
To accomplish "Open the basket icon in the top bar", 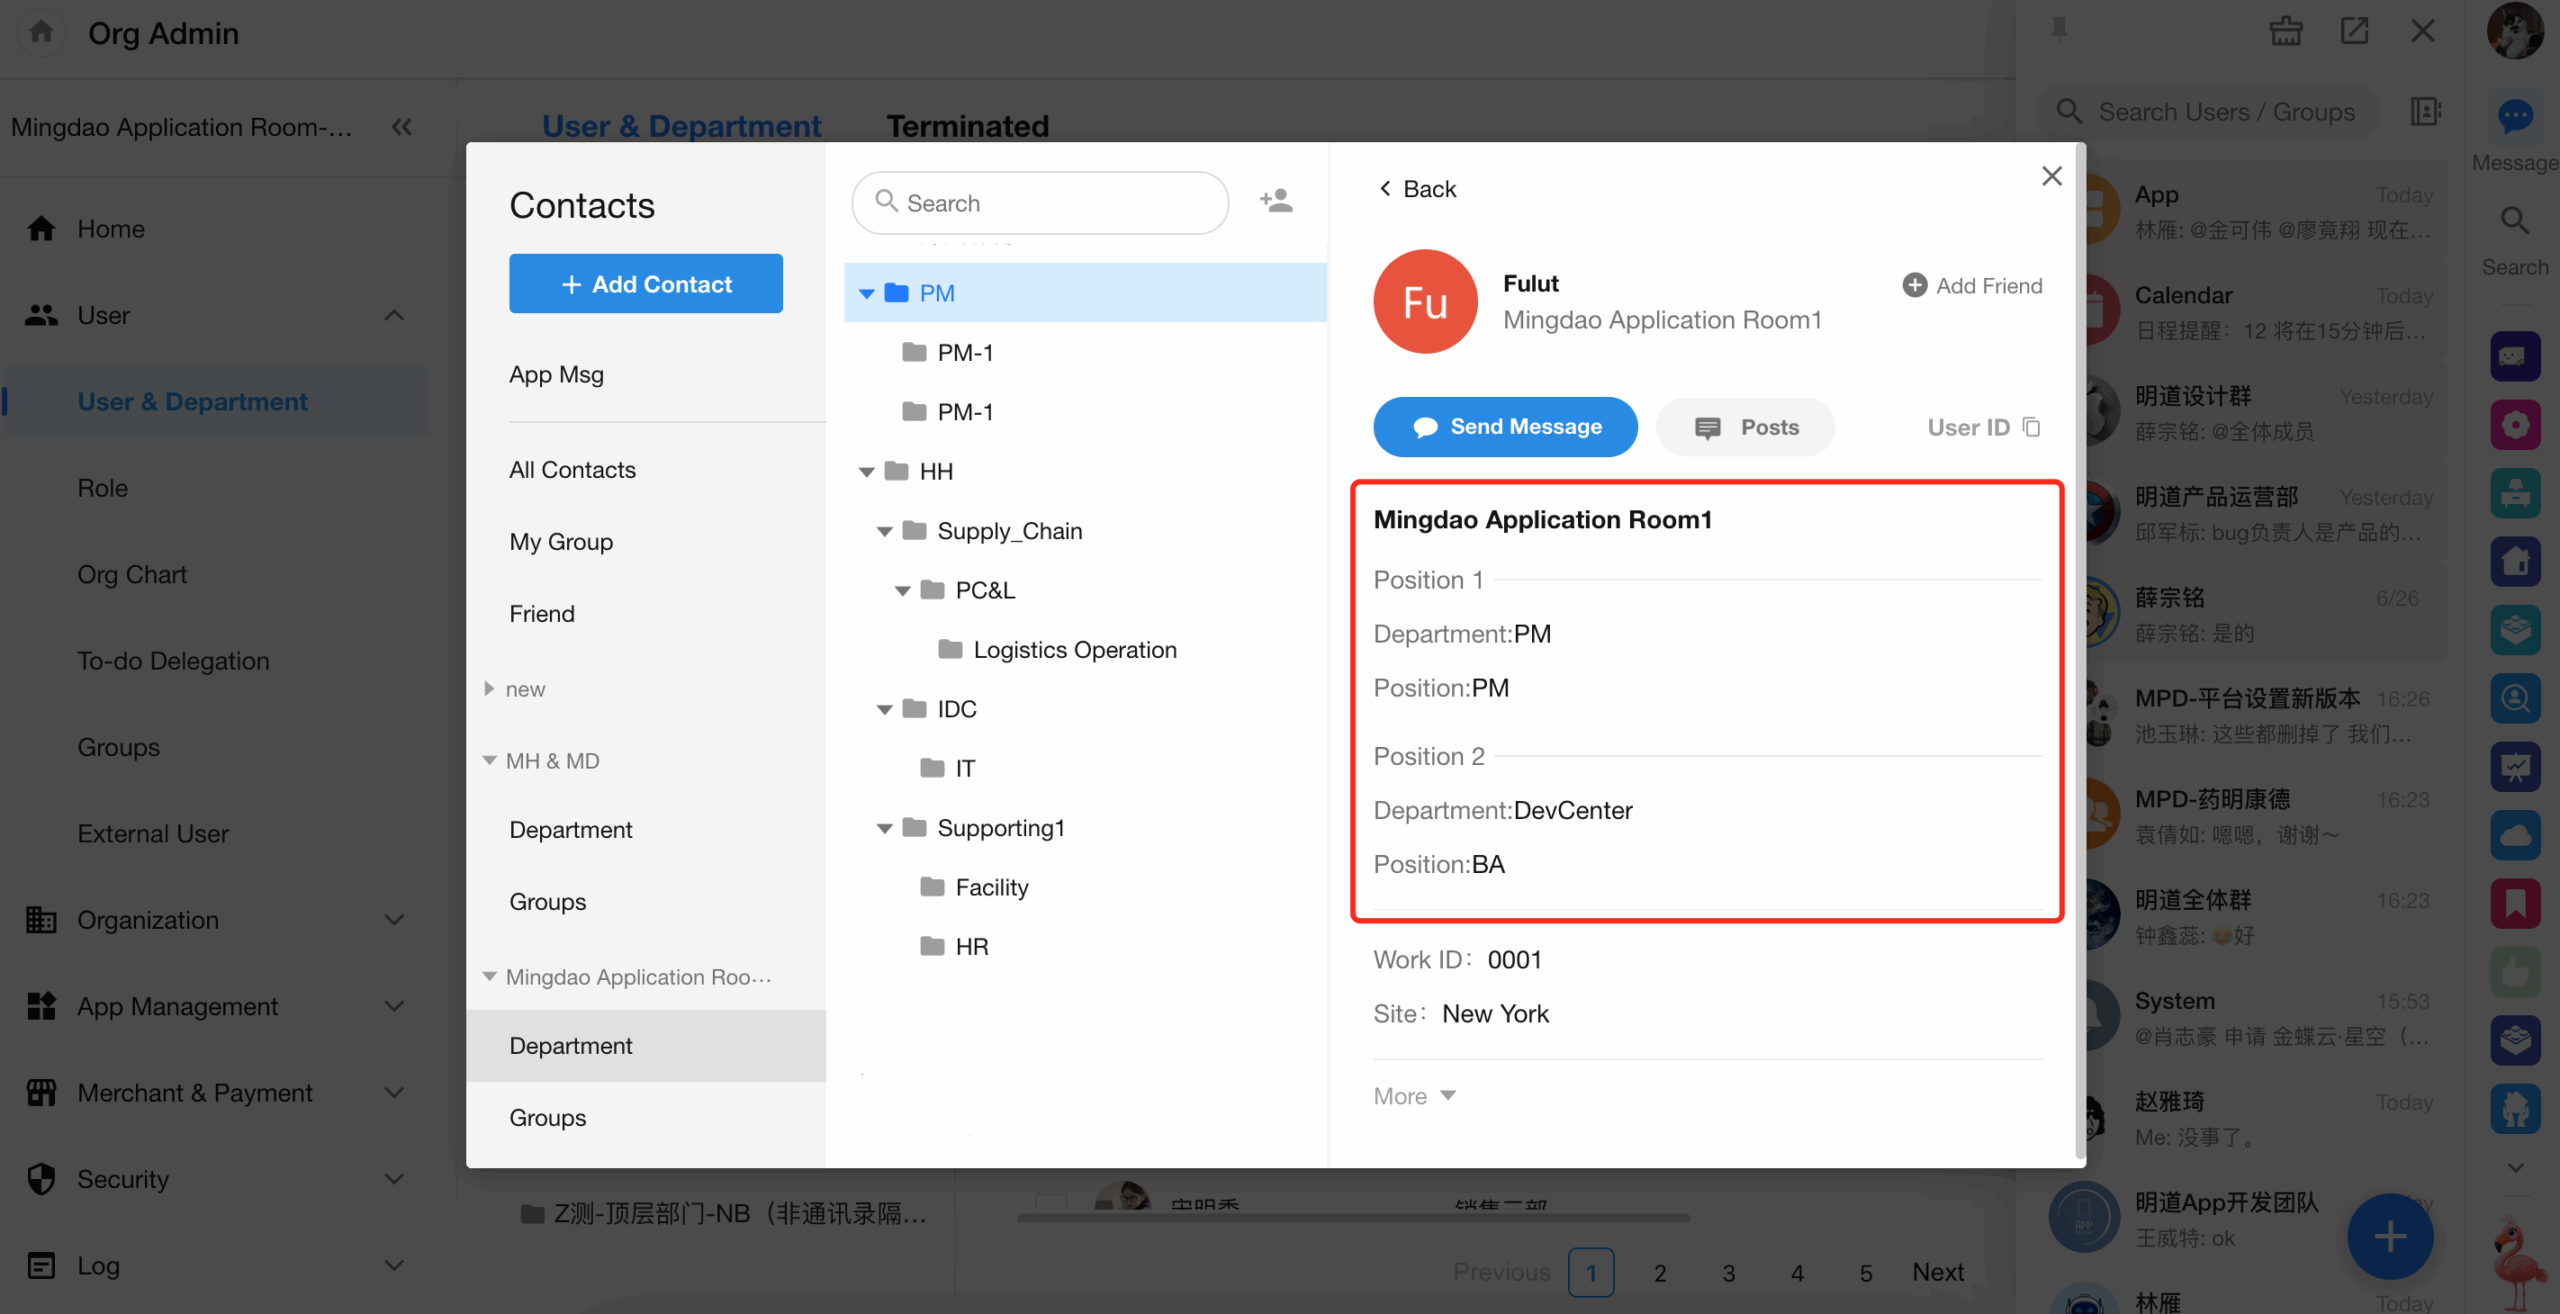I will (x=2286, y=31).
